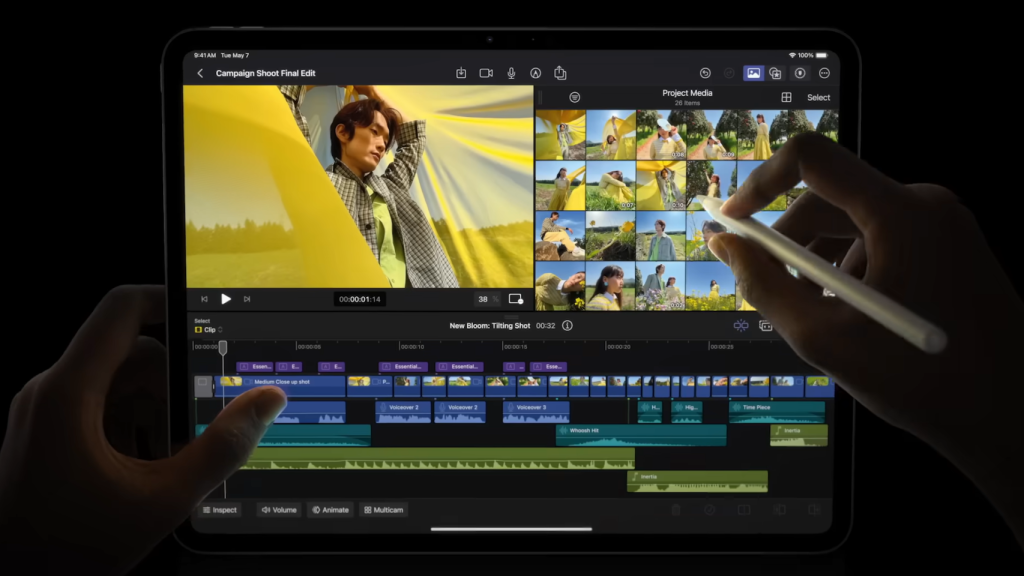Select the Record video camera icon

(487, 73)
